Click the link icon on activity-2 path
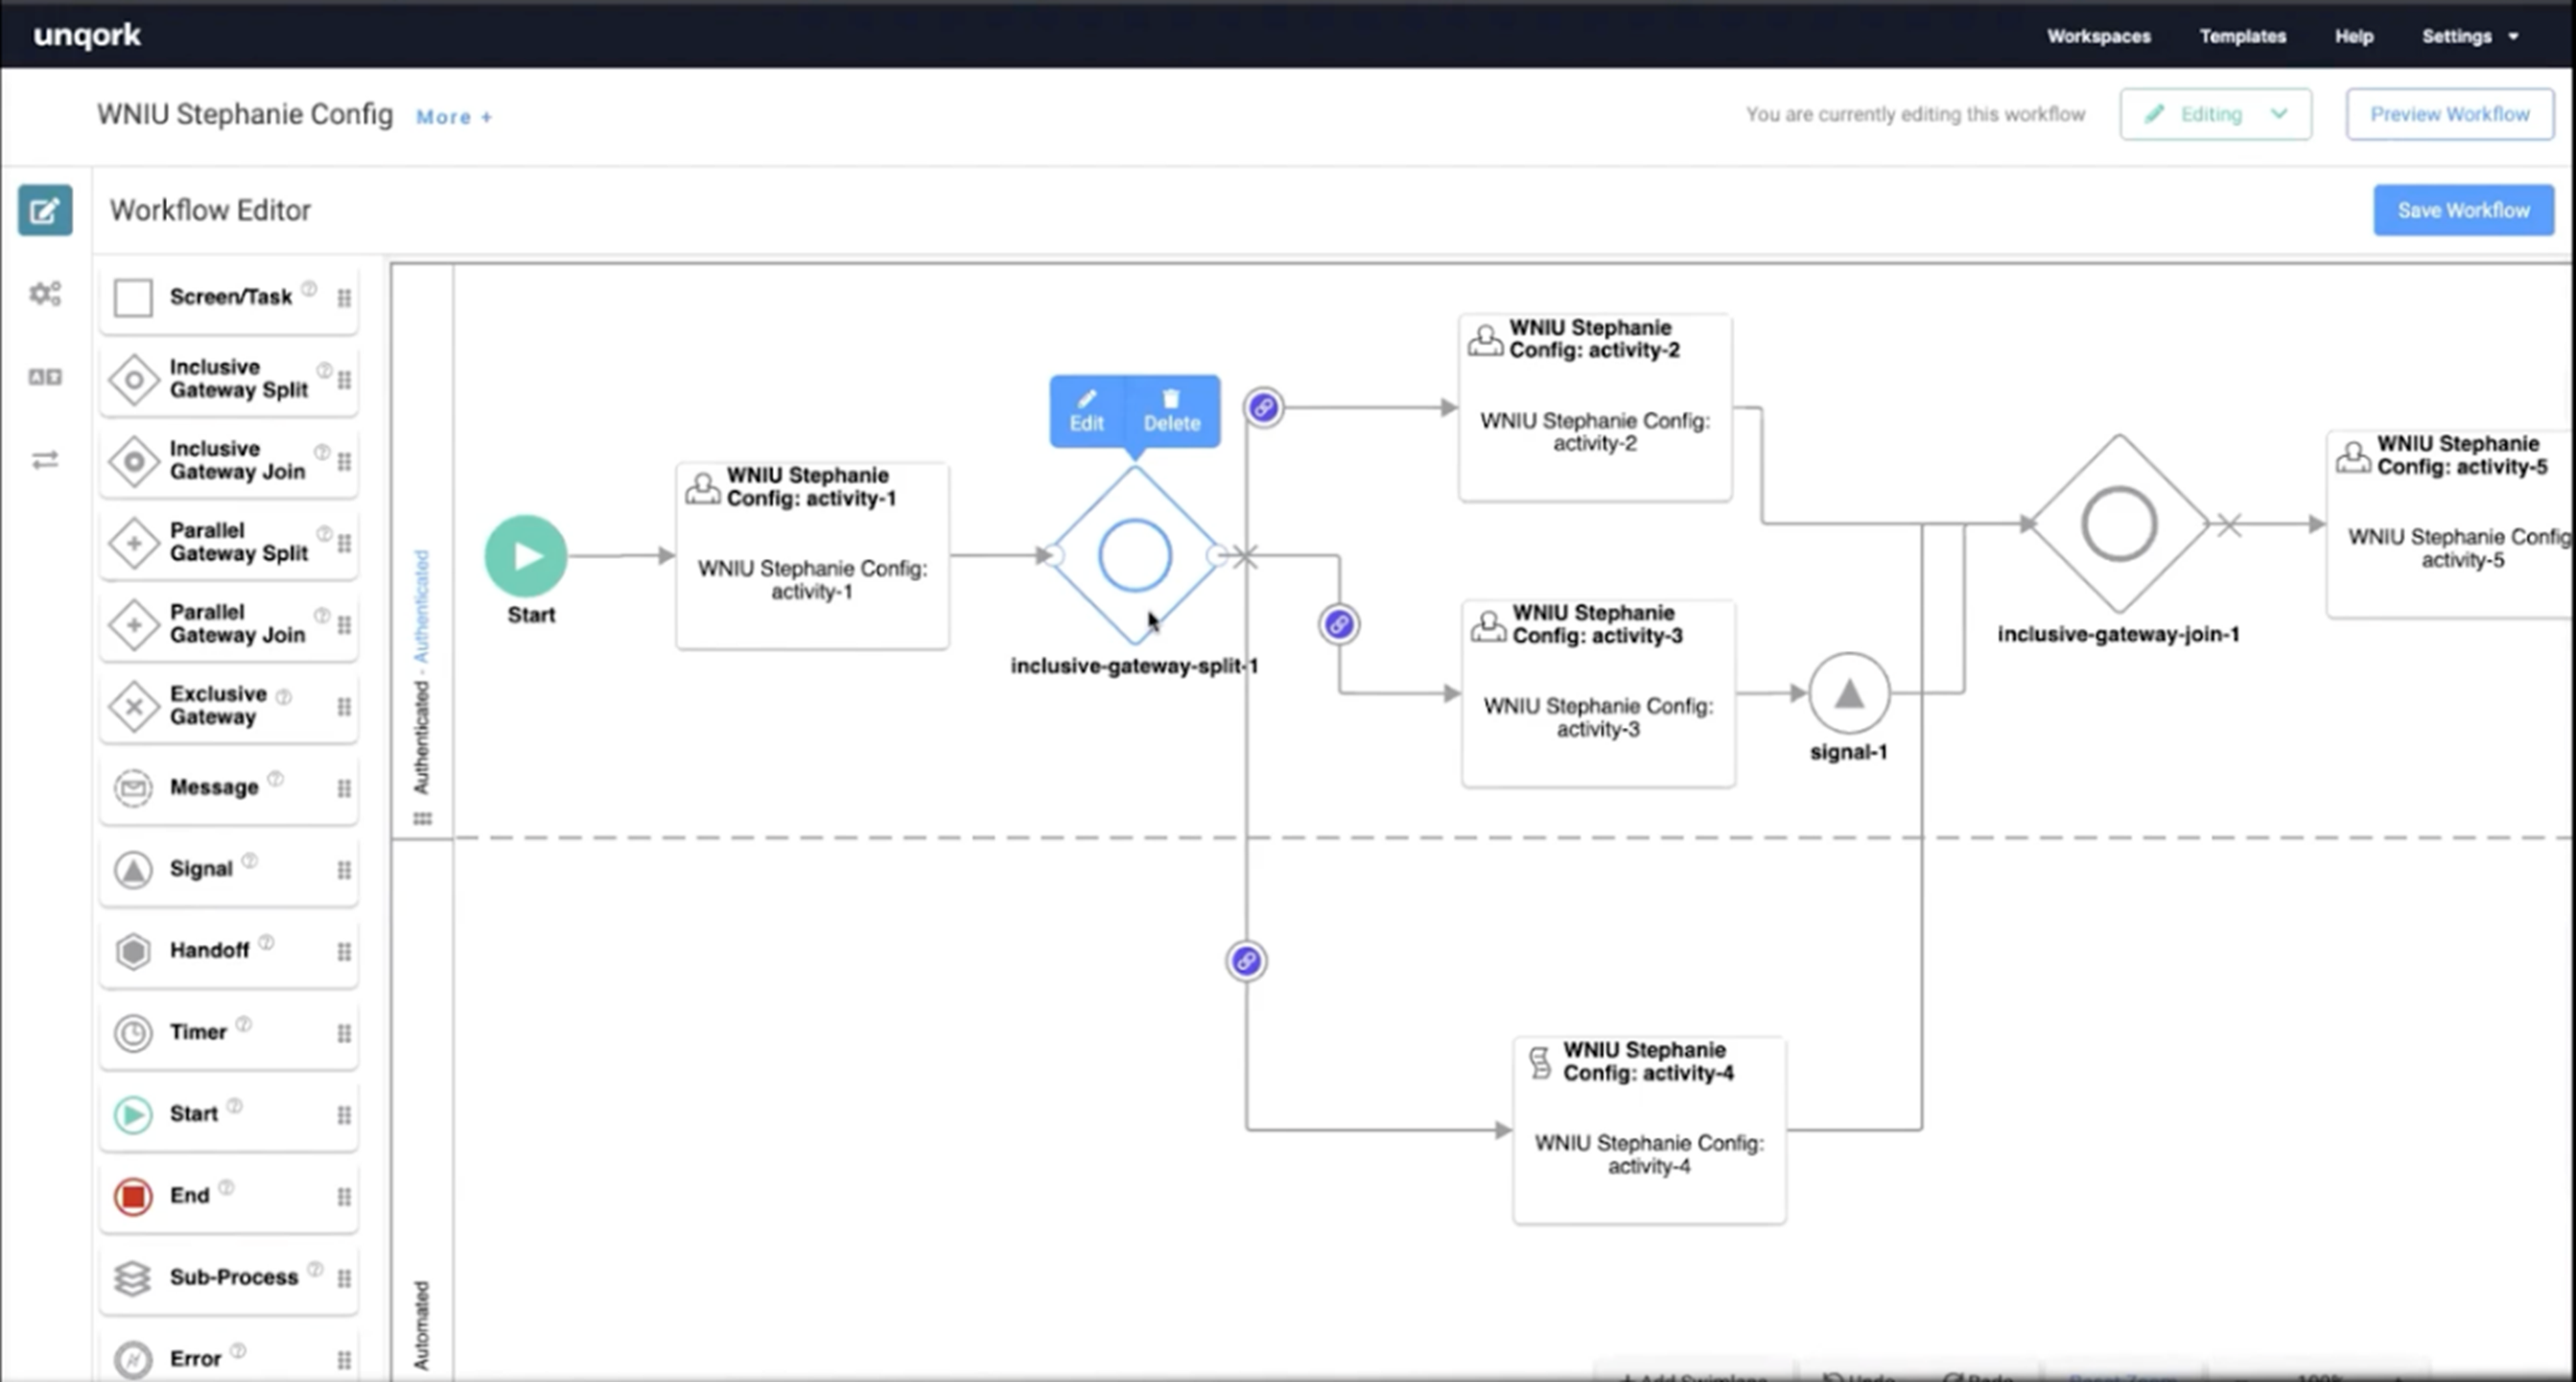 [1263, 407]
